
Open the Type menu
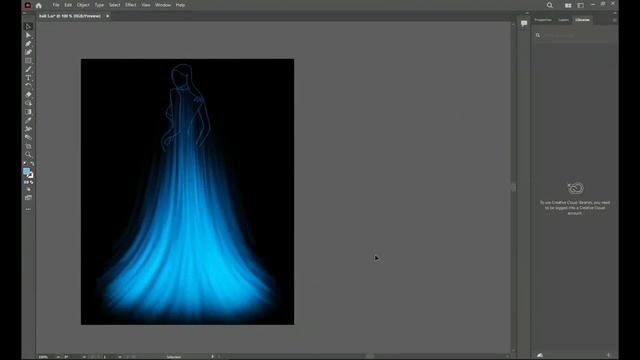pos(99,5)
